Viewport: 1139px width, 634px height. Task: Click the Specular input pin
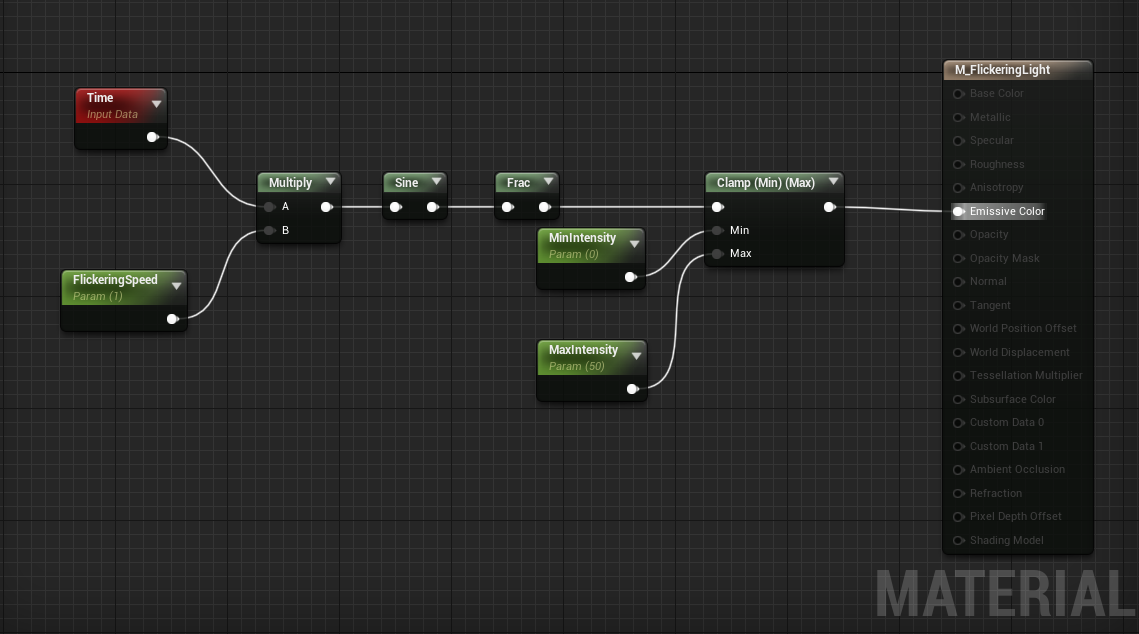(x=959, y=141)
